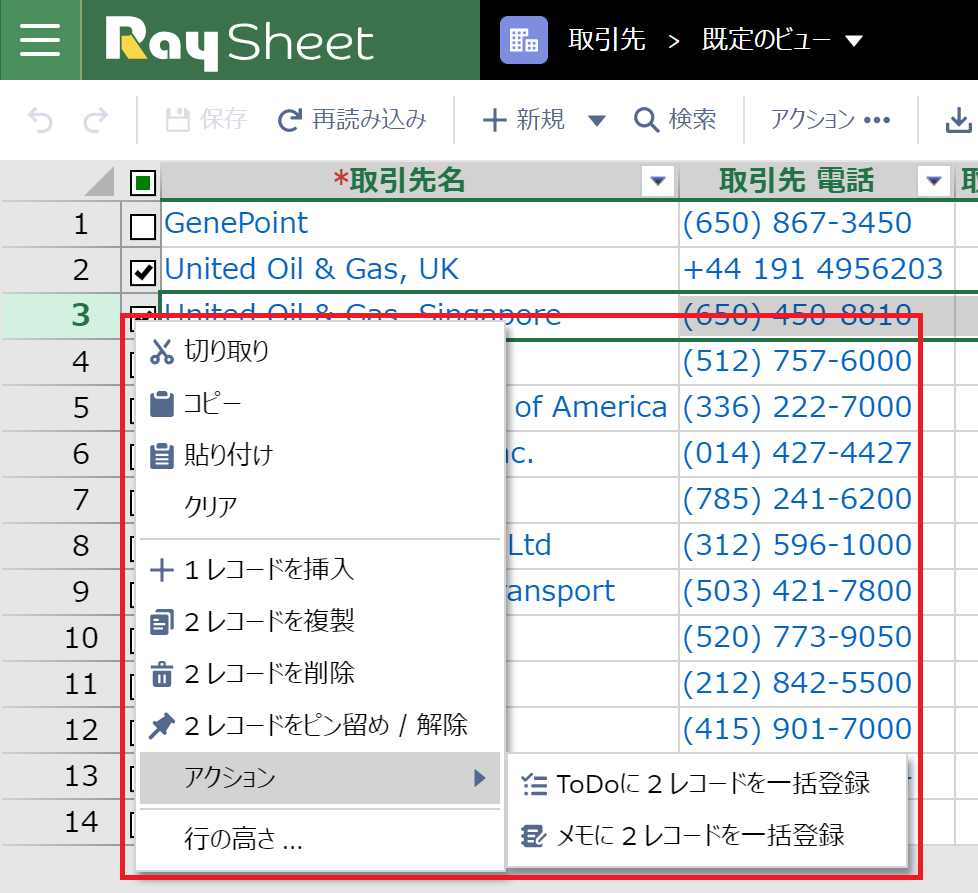Viewport: 978px width, 893px height.
Task: Click the redo arrow icon
Action: 95,120
